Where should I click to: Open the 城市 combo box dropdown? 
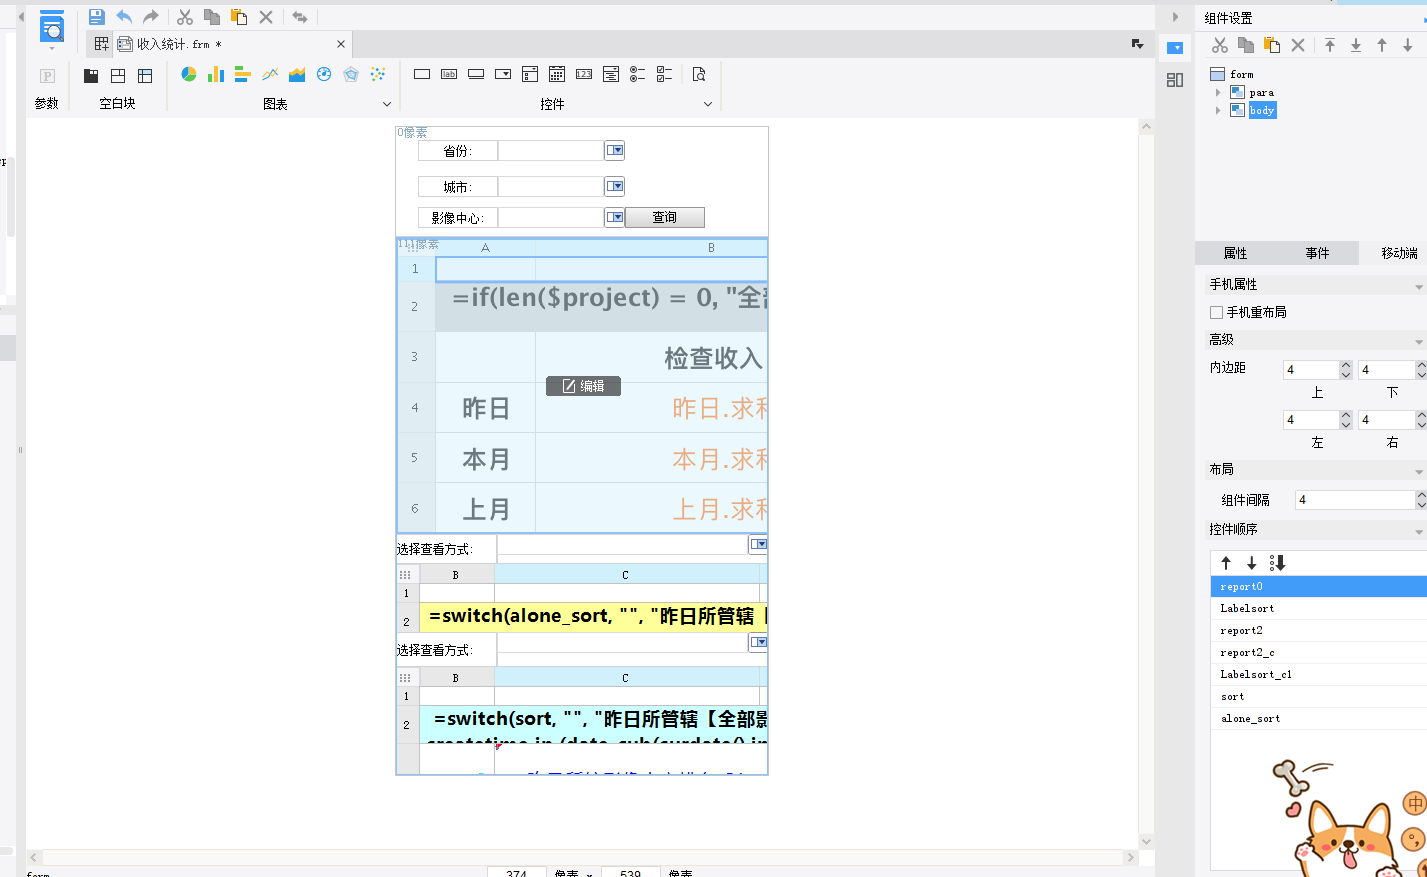coord(615,186)
